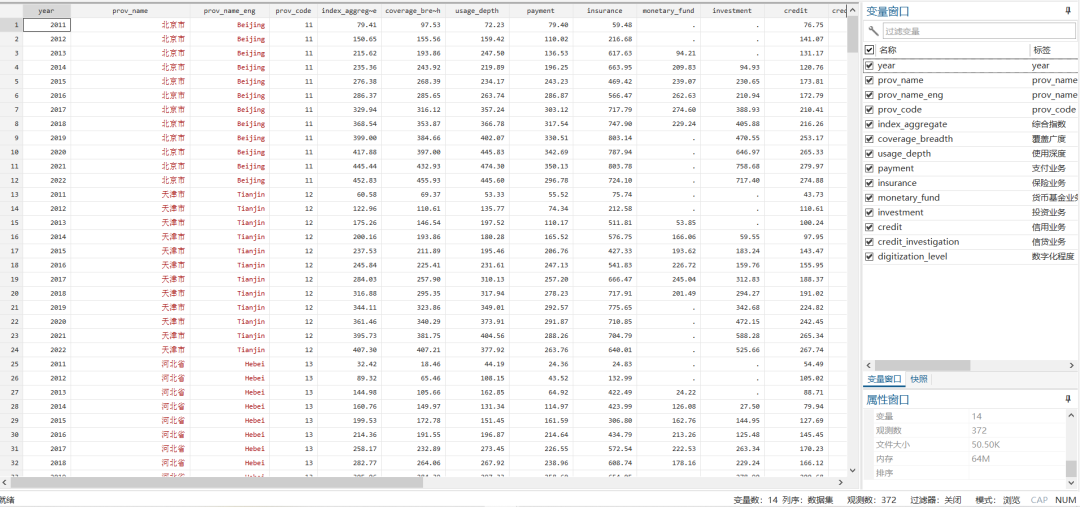
Task: Uncheck the digitization_level variable checkbox
Action: [869, 257]
